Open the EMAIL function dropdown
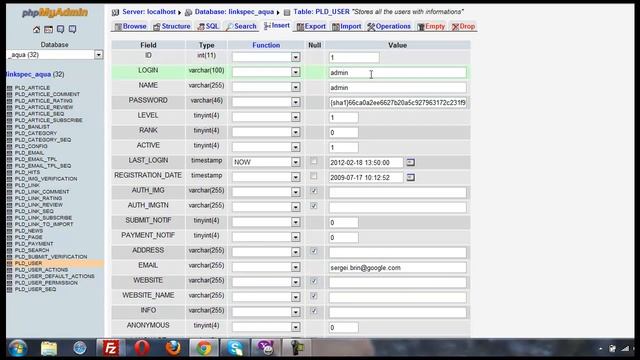Screen dimensions: 640x360 pos(266,267)
